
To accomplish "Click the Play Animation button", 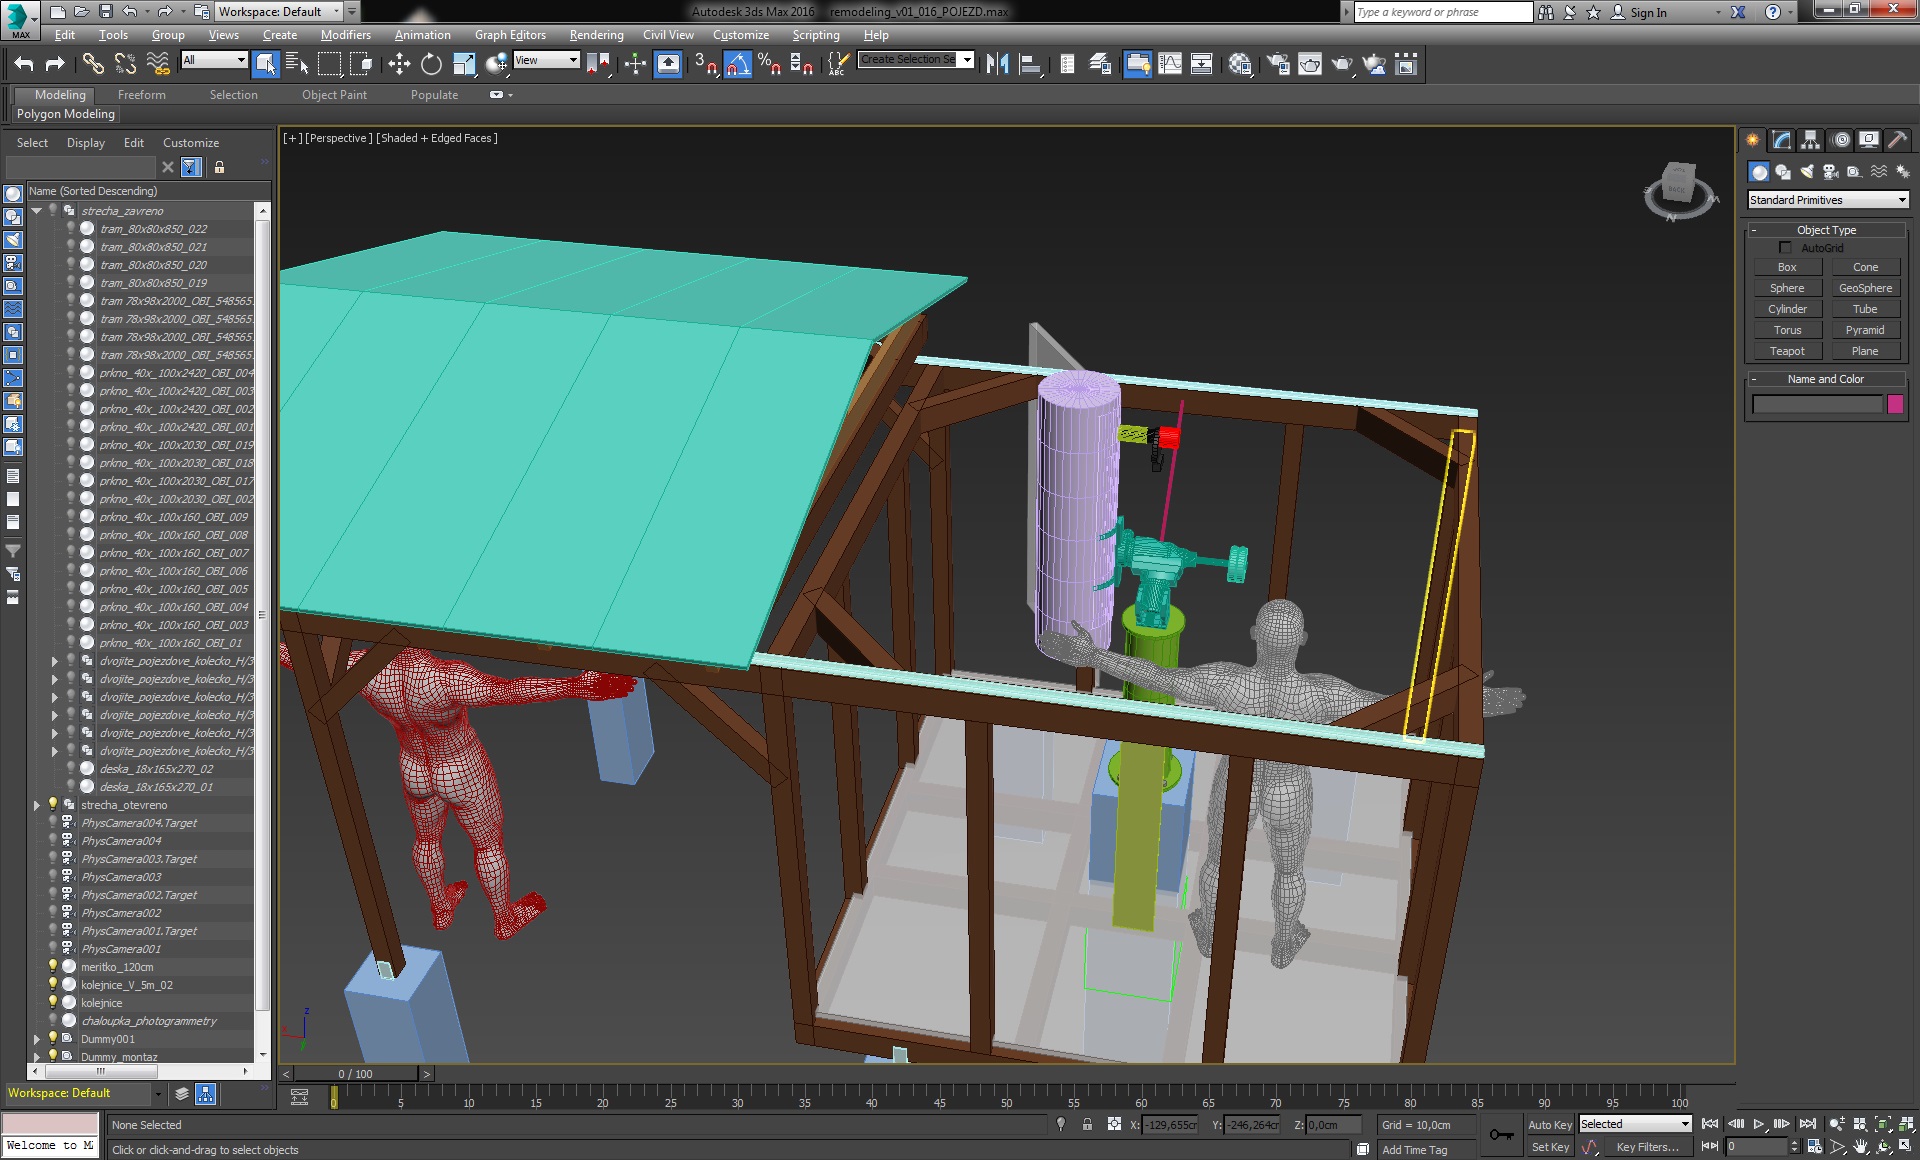I will coord(1759,1124).
